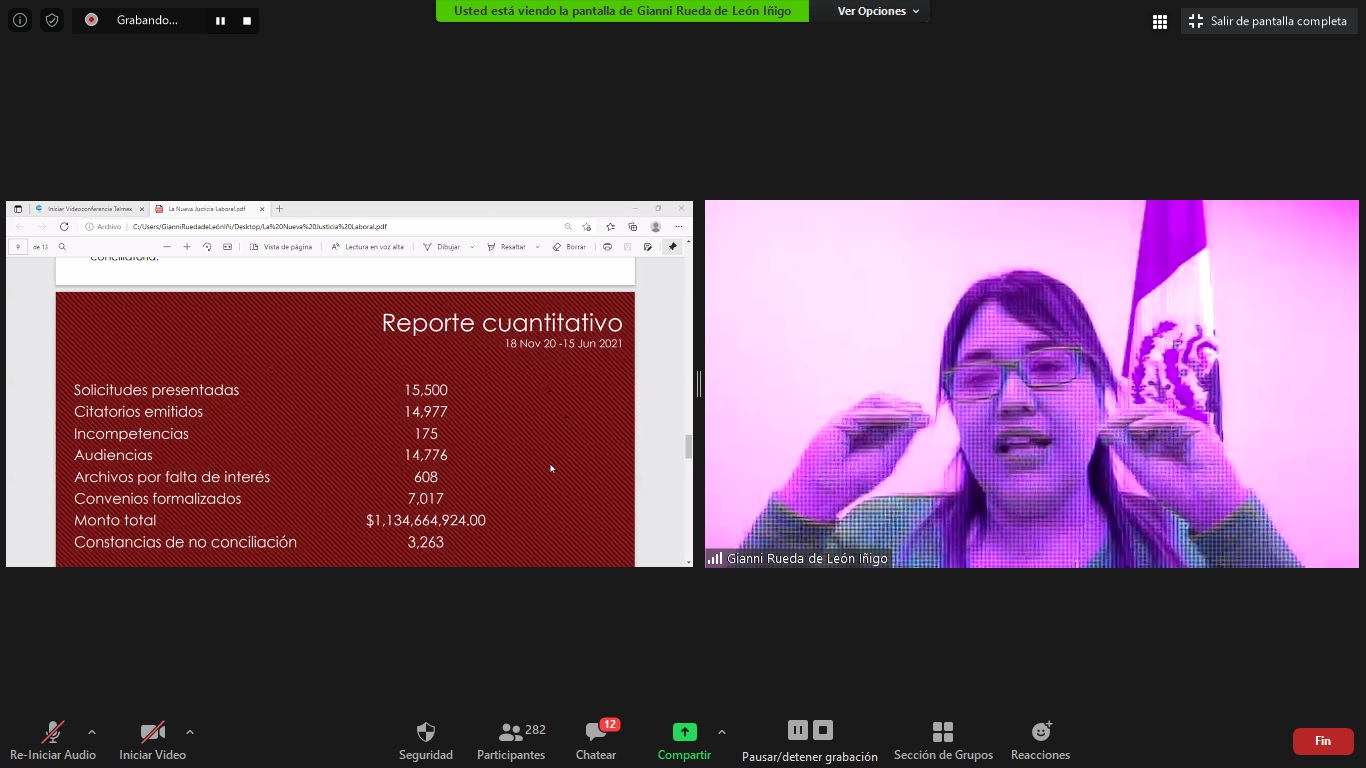Fit PDF to page width icon
Viewport: 1366px width, 768px height.
[x=227, y=247]
